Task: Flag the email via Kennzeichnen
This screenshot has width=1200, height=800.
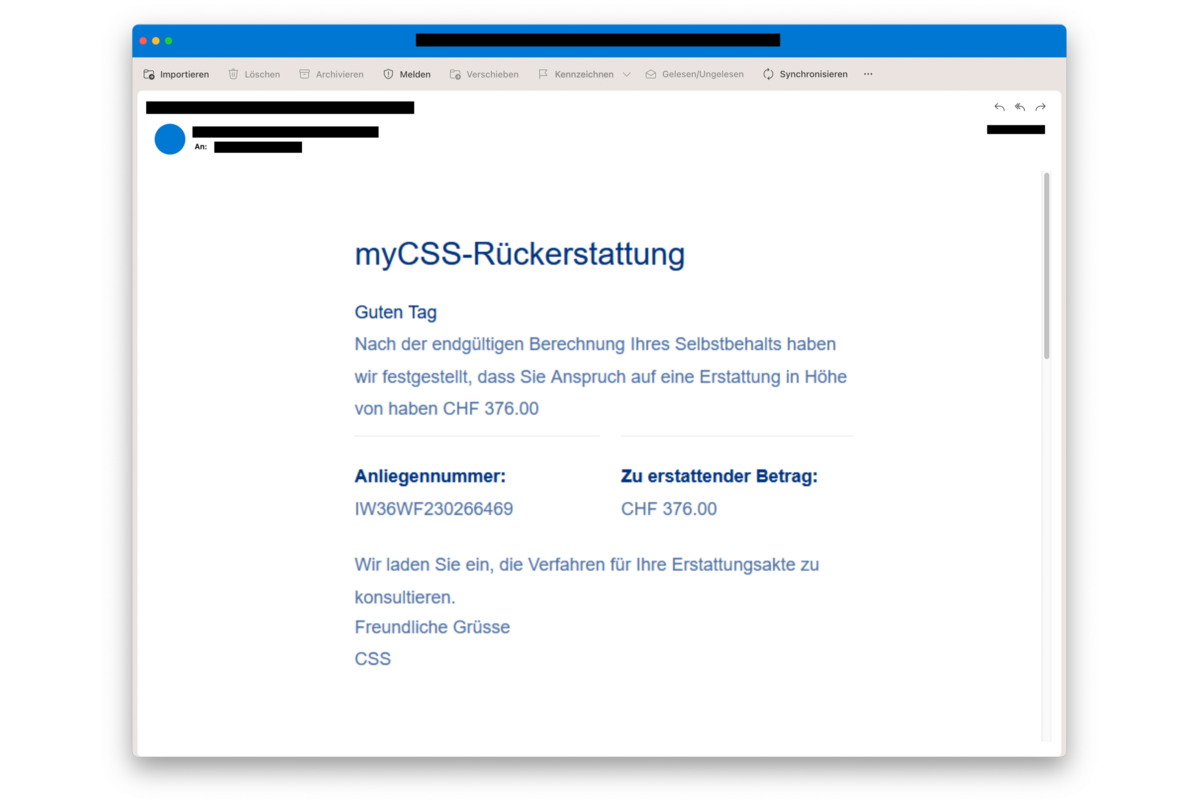Action: coord(576,74)
